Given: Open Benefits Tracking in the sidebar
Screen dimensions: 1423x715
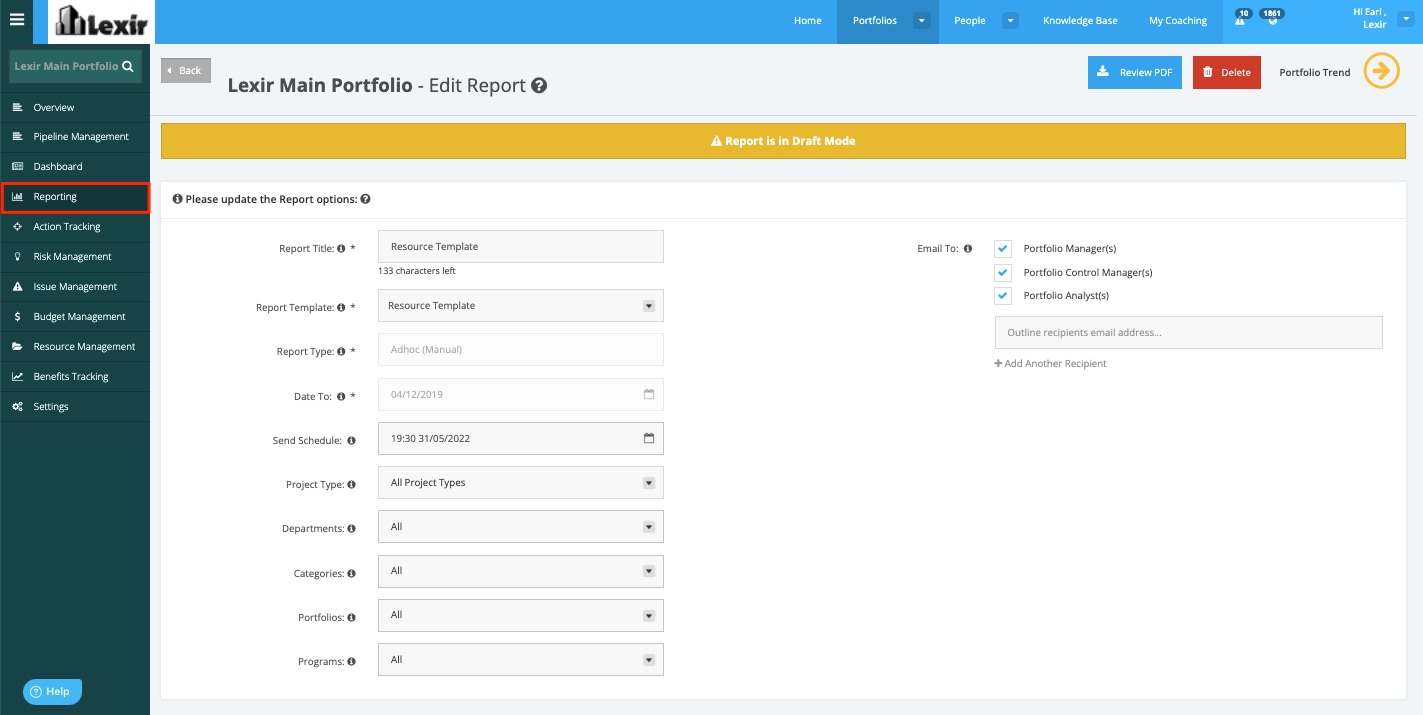Looking at the screenshot, I should point(75,377).
